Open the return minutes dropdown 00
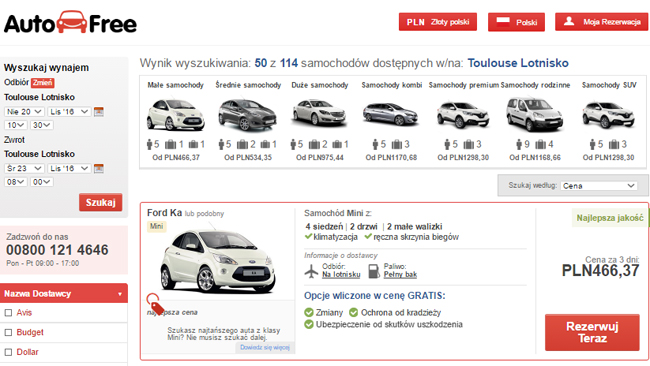 [41, 182]
